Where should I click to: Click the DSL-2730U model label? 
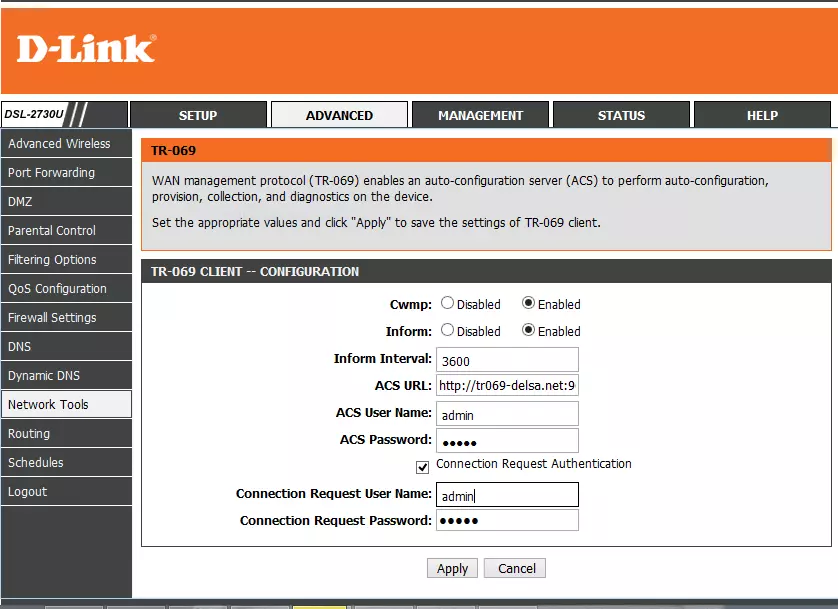point(34,114)
